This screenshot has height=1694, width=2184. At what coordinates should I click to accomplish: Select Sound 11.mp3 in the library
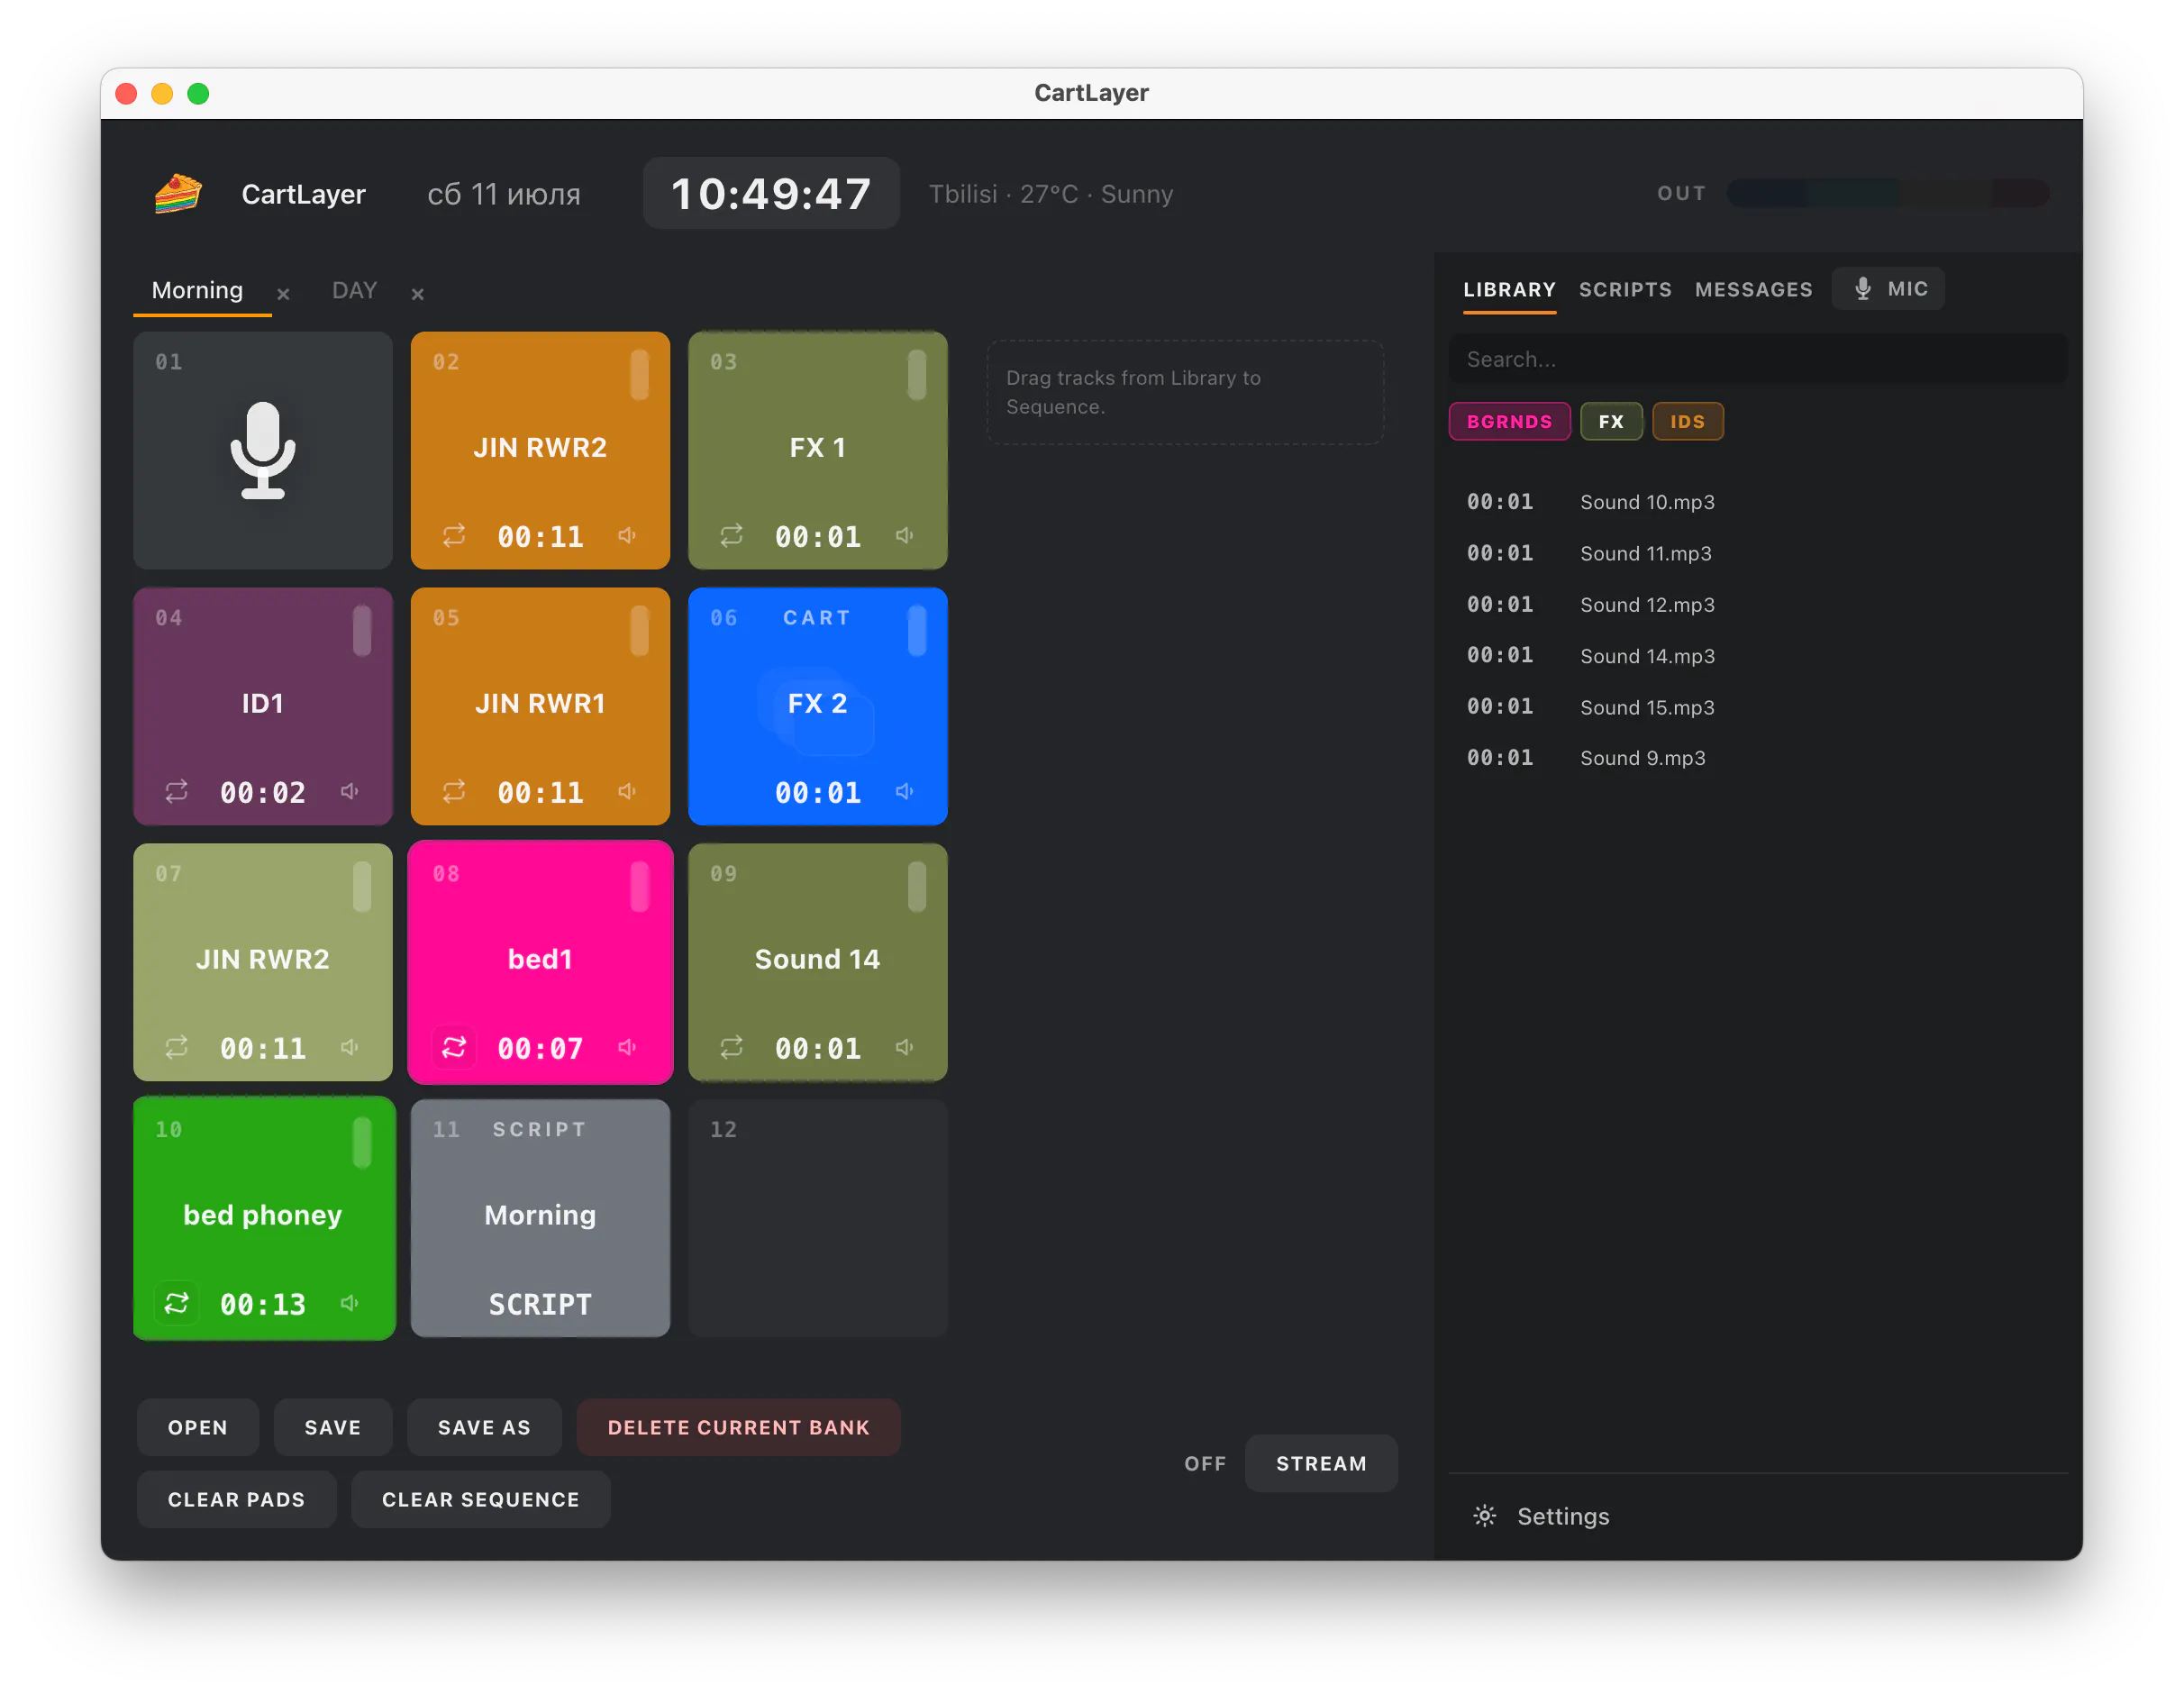(x=1758, y=553)
